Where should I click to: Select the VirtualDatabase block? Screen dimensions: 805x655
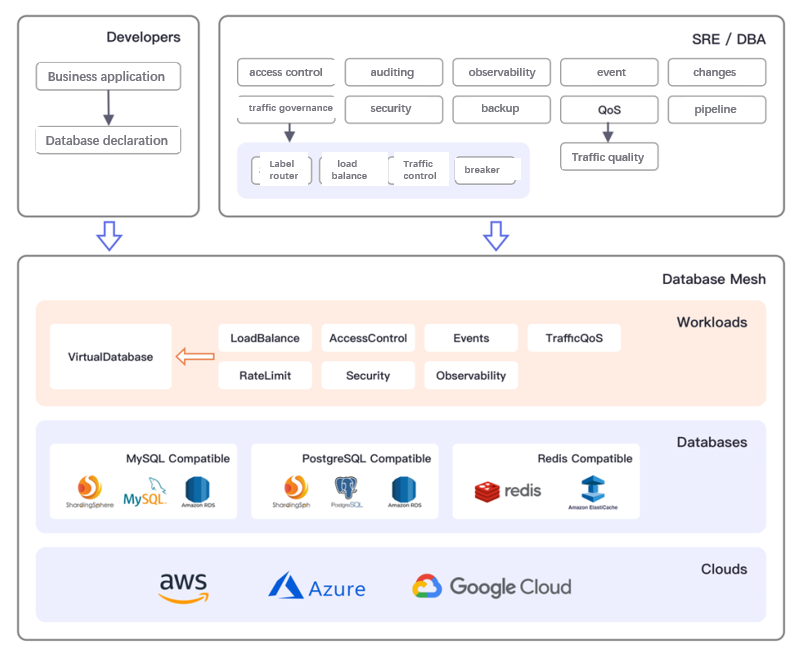110,356
